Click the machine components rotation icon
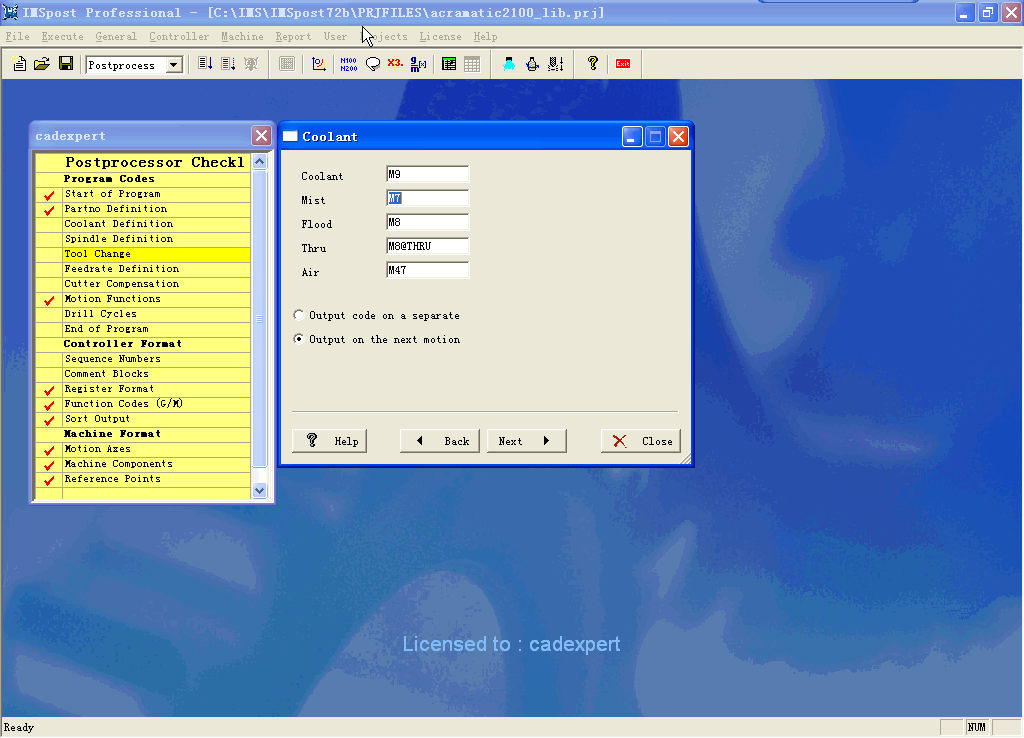This screenshot has width=1024, height=738. point(532,64)
